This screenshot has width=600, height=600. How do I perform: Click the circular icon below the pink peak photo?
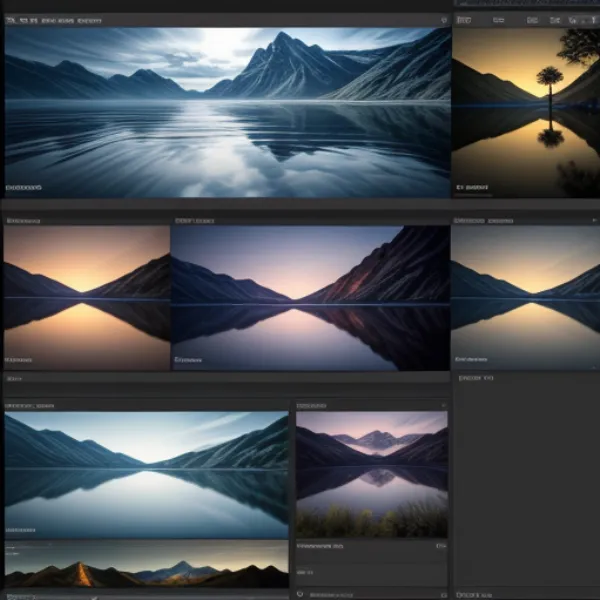coord(300,594)
